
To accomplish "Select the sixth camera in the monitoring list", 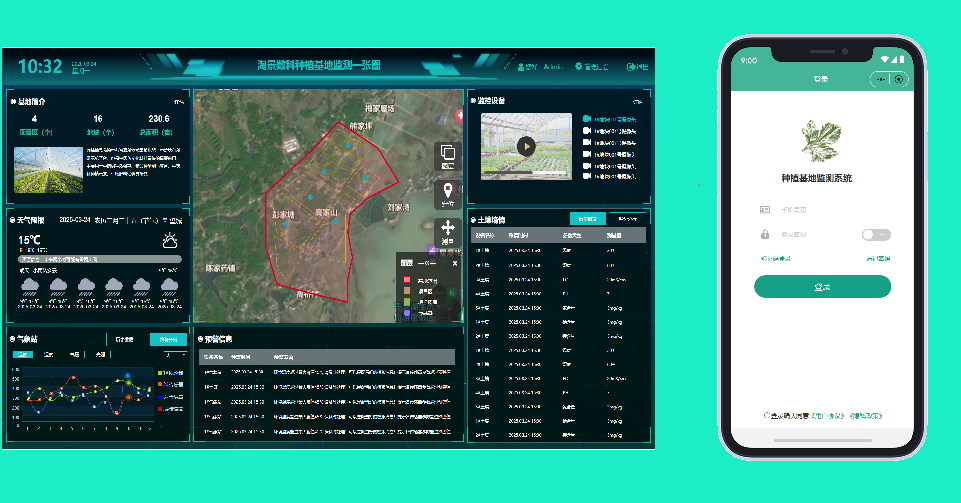I will pos(610,176).
